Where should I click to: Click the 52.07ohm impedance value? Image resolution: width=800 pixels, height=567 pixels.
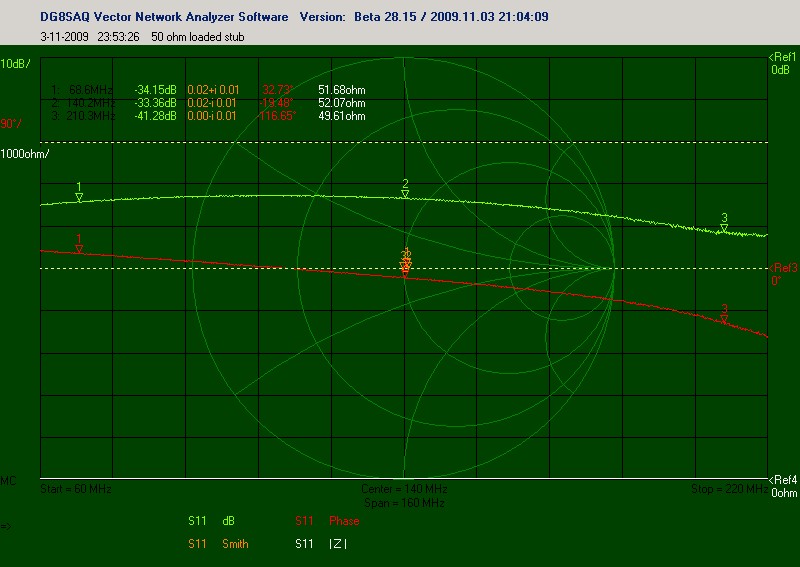pos(342,103)
